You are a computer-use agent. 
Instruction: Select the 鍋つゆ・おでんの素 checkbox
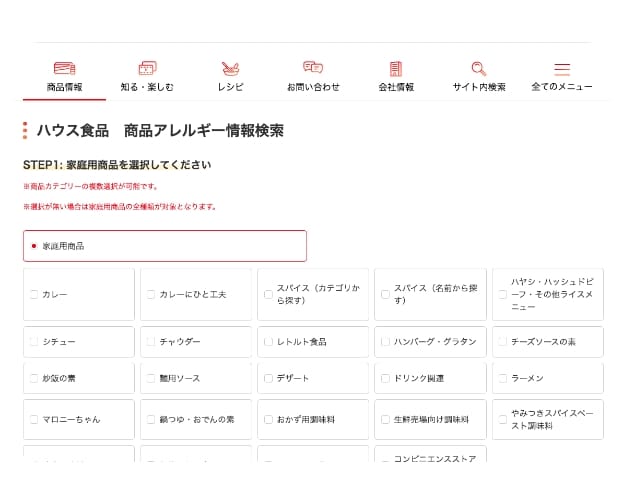pos(151,419)
